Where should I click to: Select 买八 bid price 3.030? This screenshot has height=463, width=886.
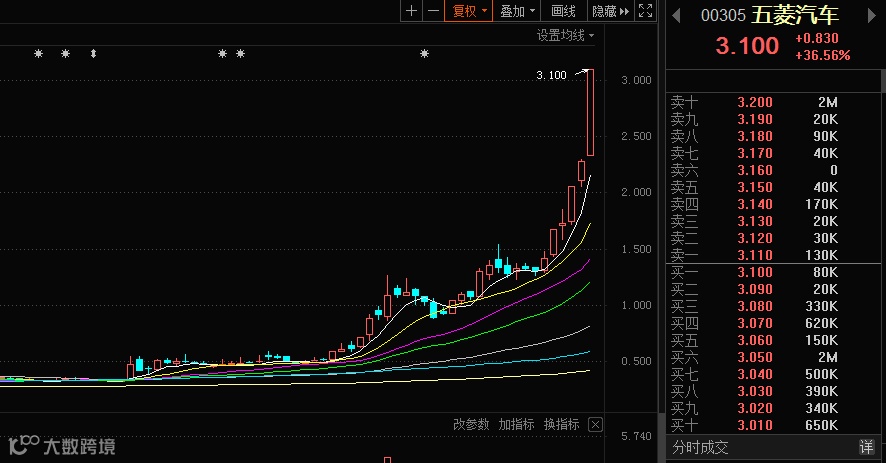[x=755, y=391]
